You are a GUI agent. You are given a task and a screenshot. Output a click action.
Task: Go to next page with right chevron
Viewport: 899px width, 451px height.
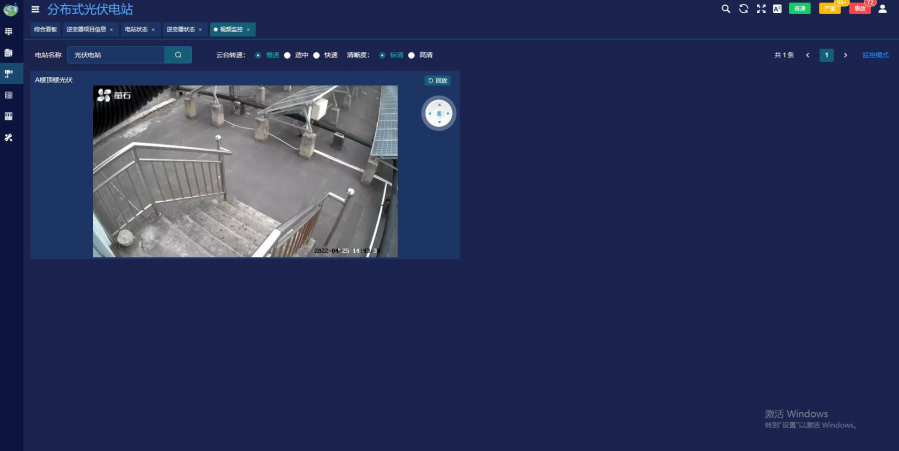coord(845,55)
